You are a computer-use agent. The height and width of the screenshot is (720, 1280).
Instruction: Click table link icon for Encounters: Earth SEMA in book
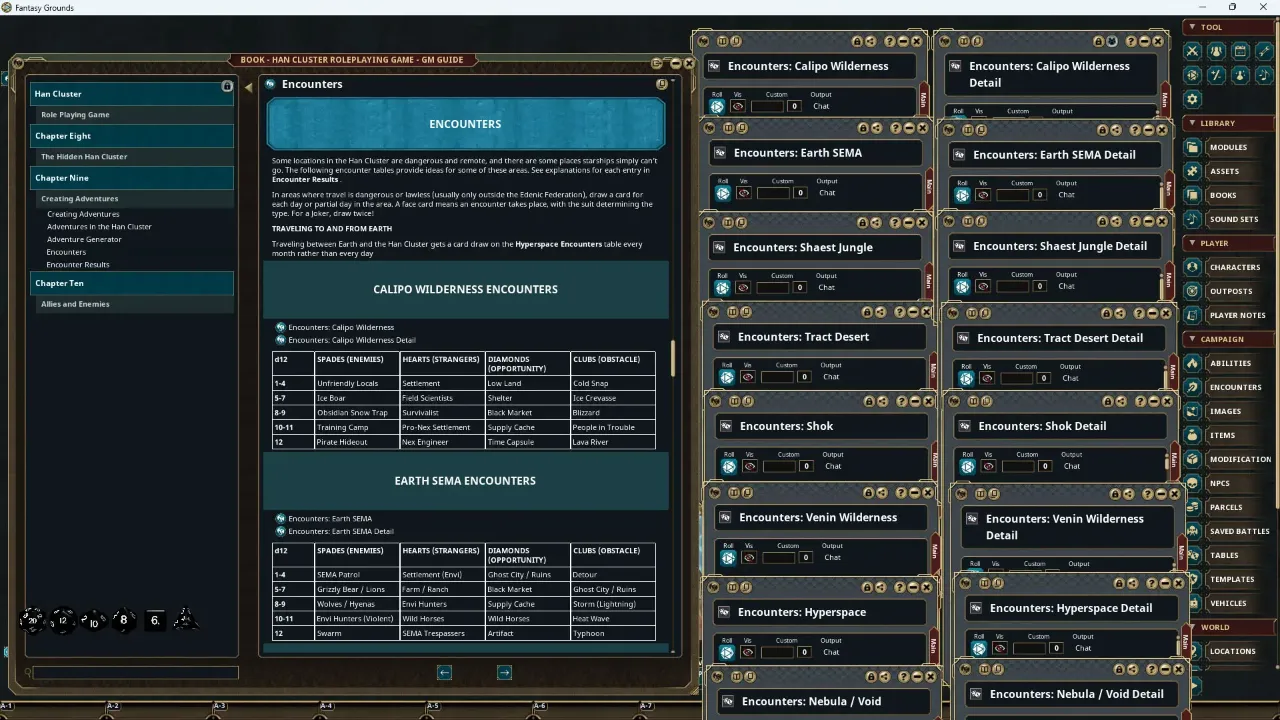[x=281, y=518]
